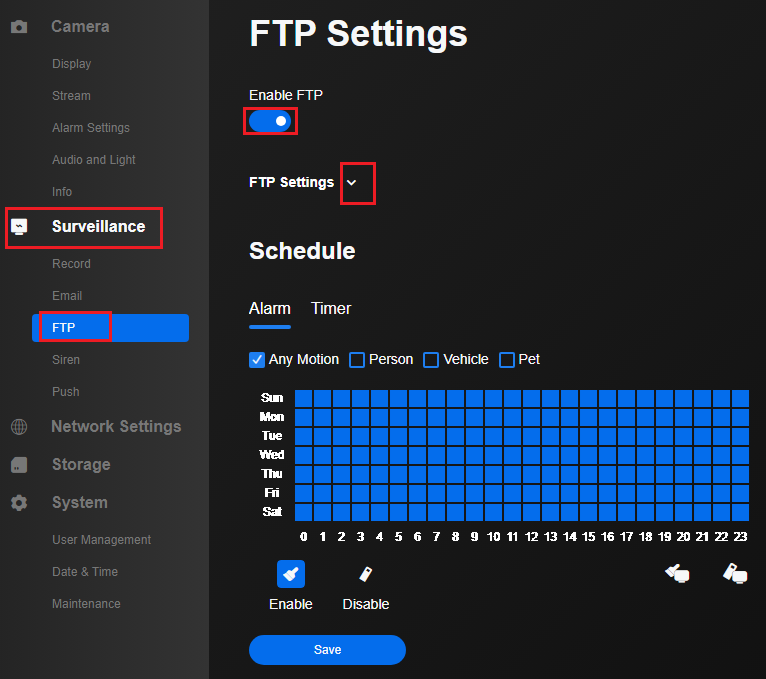Image resolution: width=766 pixels, height=679 pixels.
Task: Click the Sunday hour 0 schedule cell
Action: coord(304,398)
